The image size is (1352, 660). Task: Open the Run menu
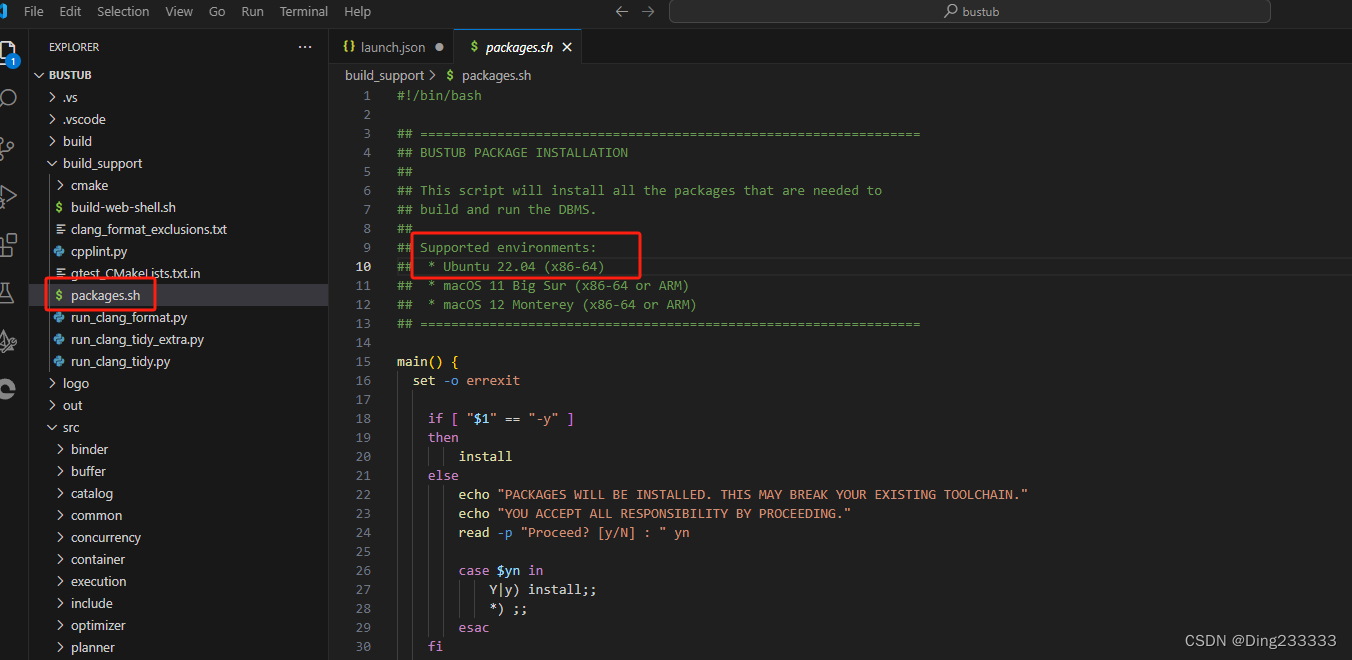point(253,12)
